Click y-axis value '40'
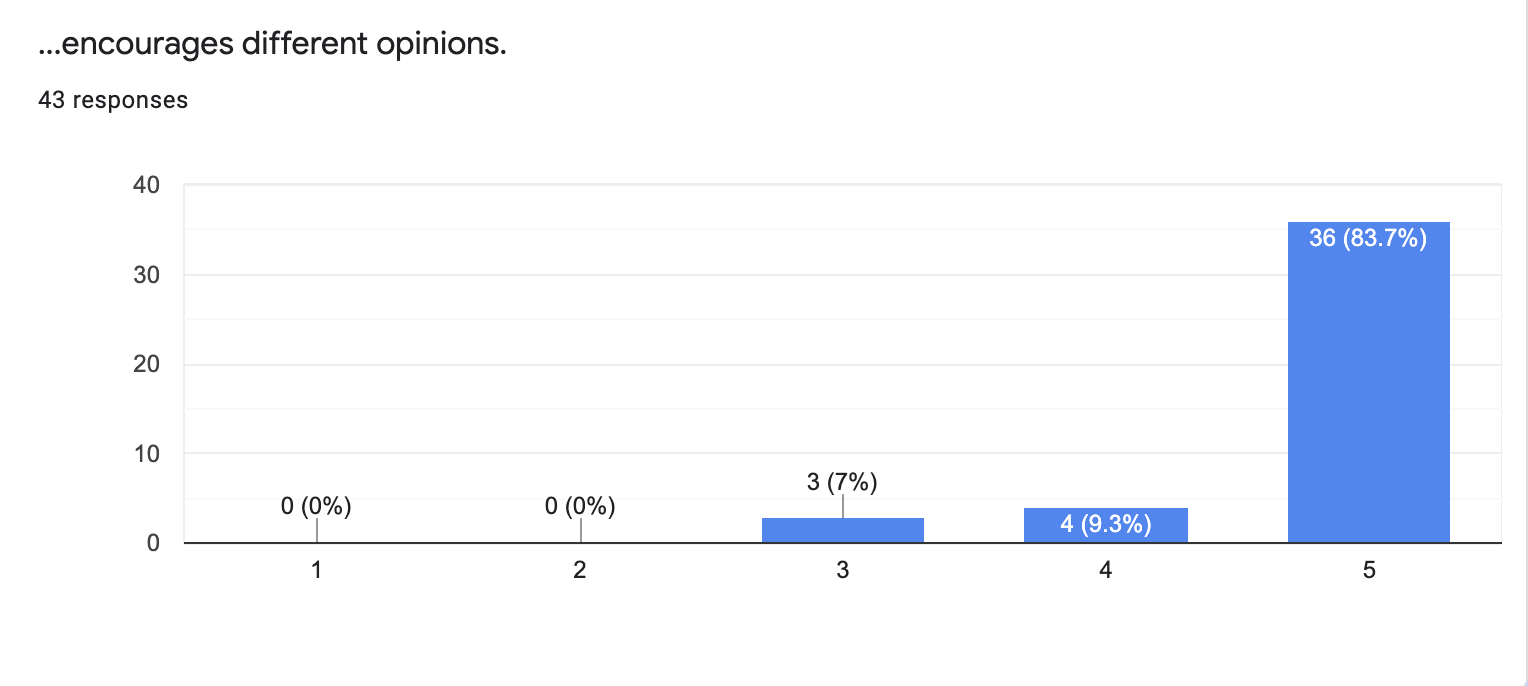The image size is (1528, 686). click(146, 186)
